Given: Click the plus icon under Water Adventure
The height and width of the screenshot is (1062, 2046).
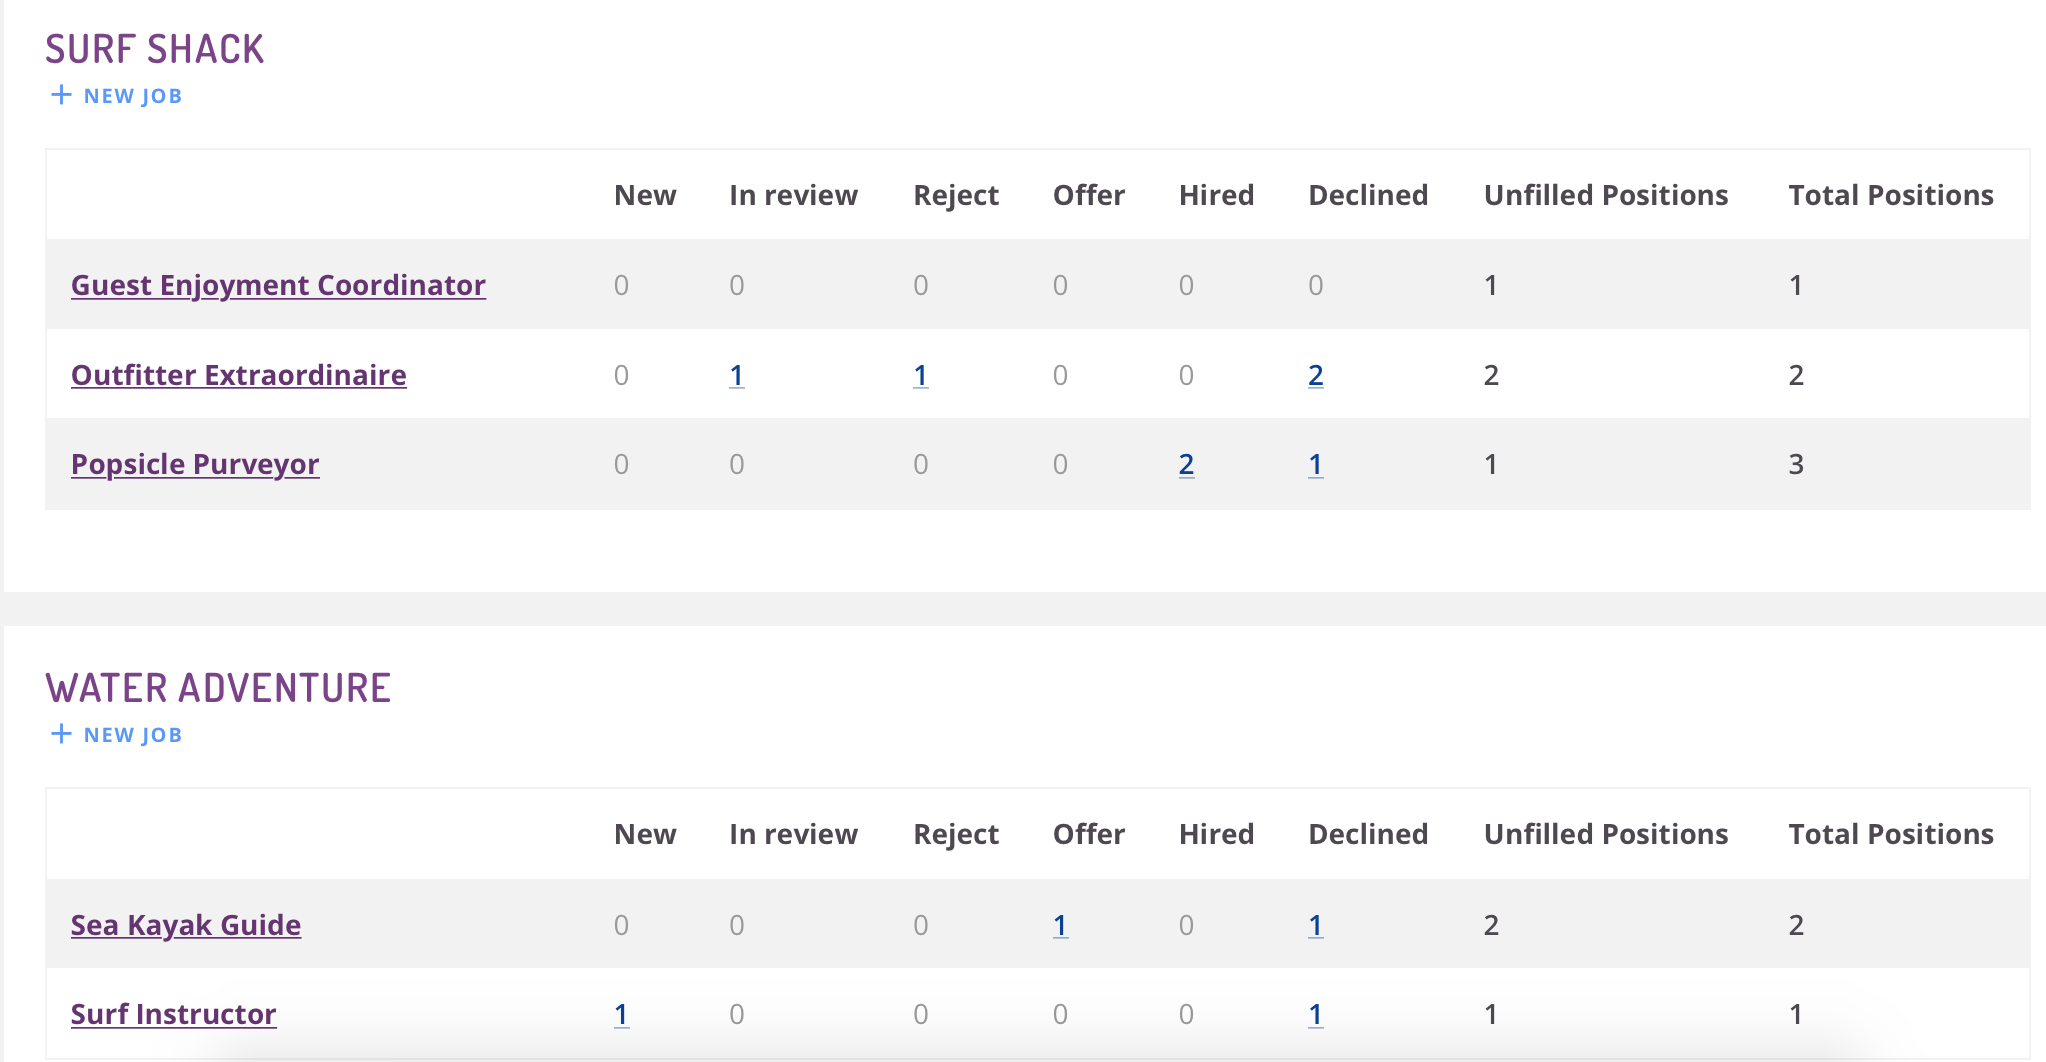Looking at the screenshot, I should pyautogui.click(x=61, y=734).
